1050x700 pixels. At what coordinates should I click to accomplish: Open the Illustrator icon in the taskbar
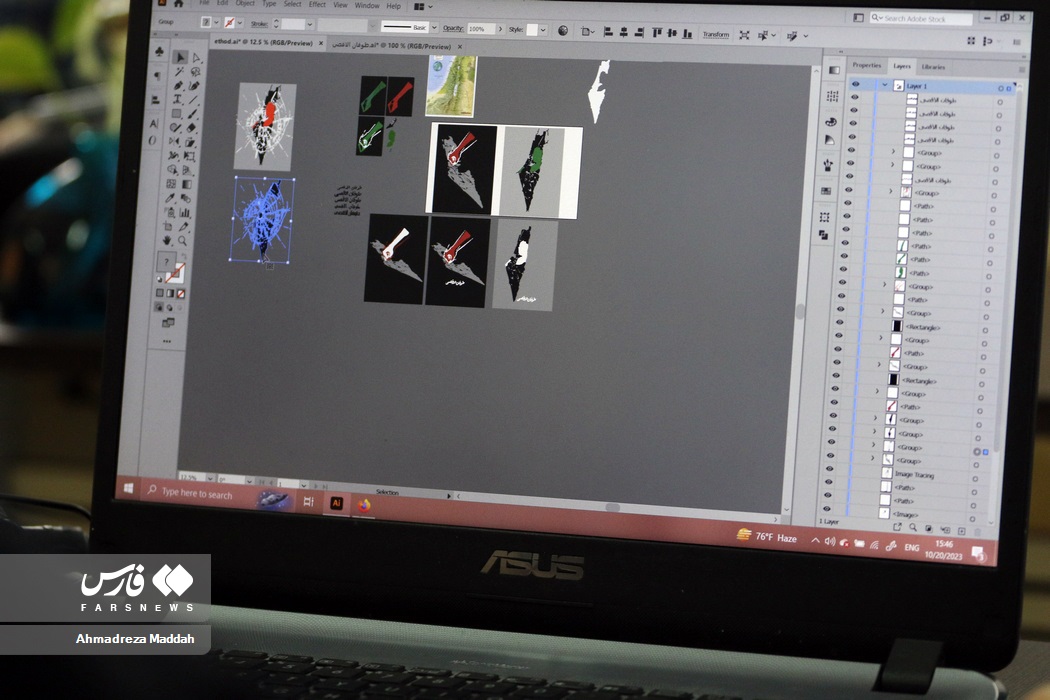(x=337, y=503)
